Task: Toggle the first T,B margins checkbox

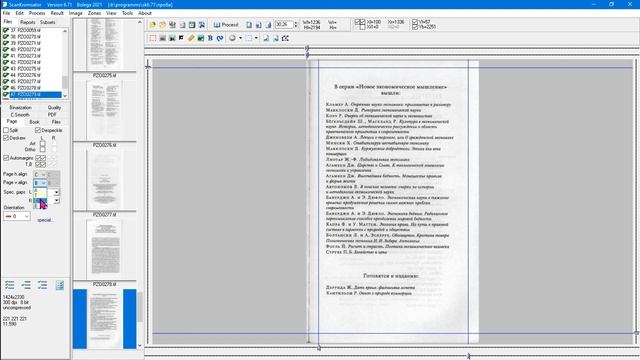Action: [38, 164]
